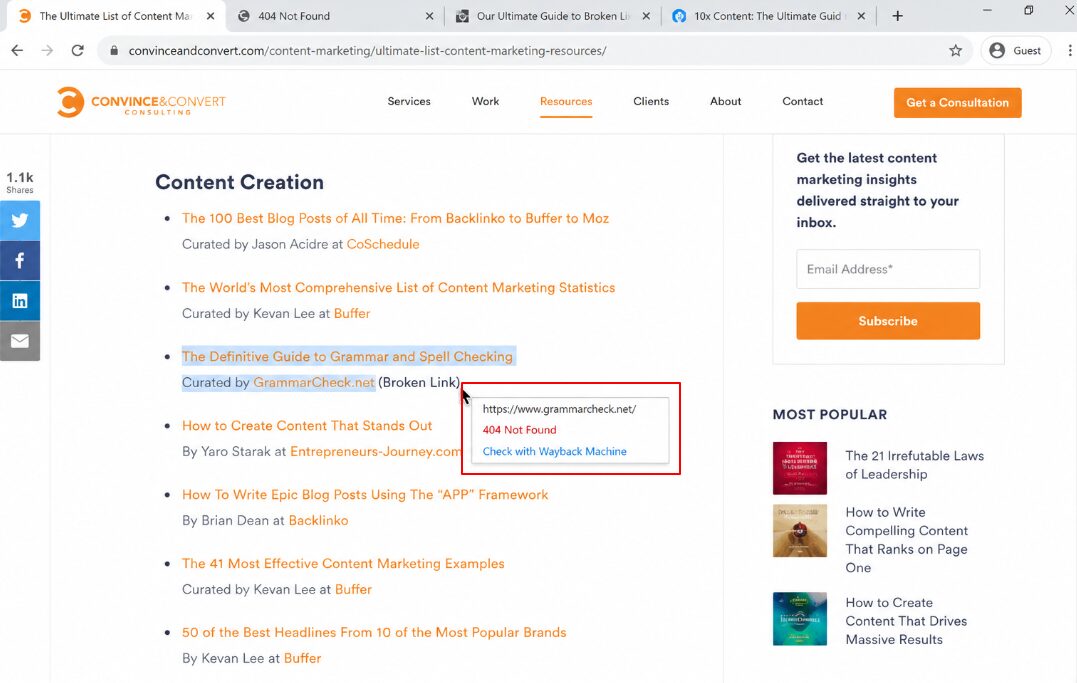Click the https://www.grammarcheck.net/ URL in popup
Viewport: 1077px width, 683px height.
(559, 409)
